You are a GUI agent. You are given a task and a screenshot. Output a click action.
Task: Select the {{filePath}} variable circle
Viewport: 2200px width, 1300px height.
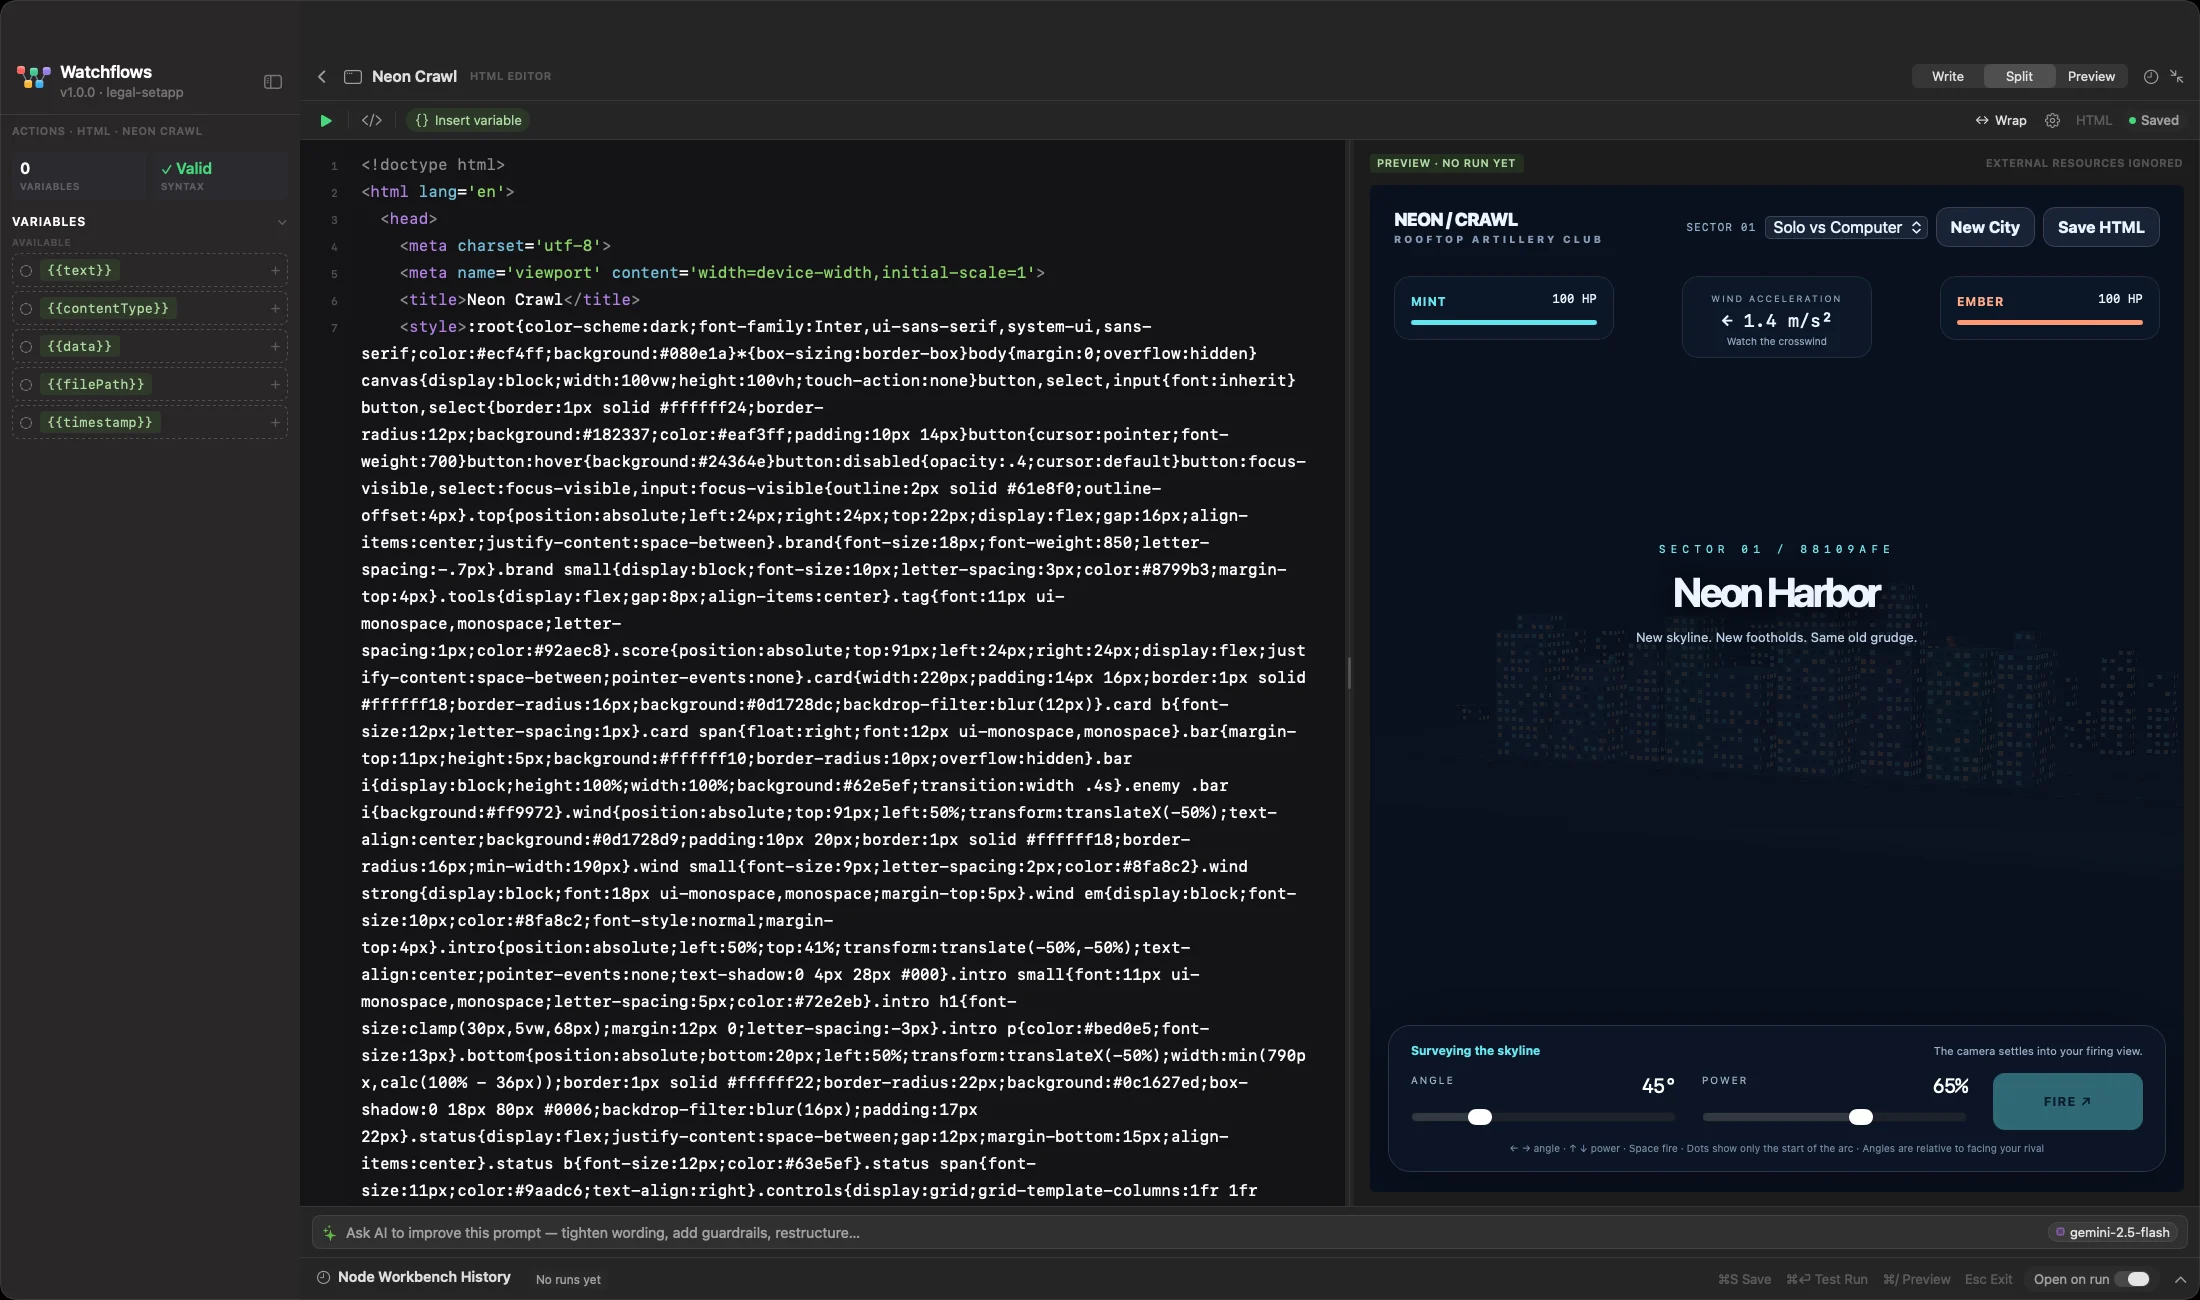pyautogui.click(x=27, y=384)
